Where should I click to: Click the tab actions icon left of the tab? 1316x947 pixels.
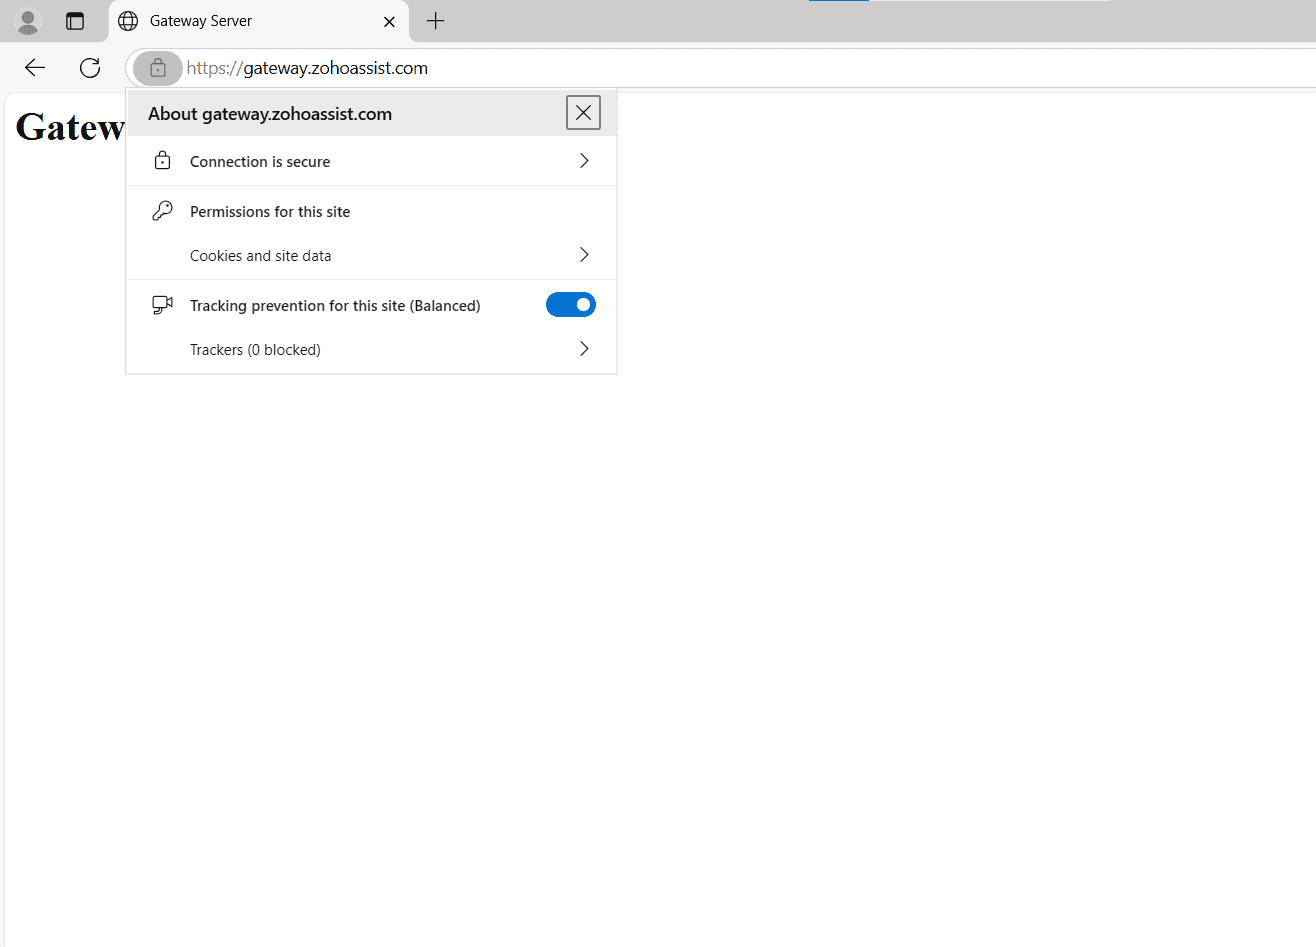pyautogui.click(x=75, y=21)
